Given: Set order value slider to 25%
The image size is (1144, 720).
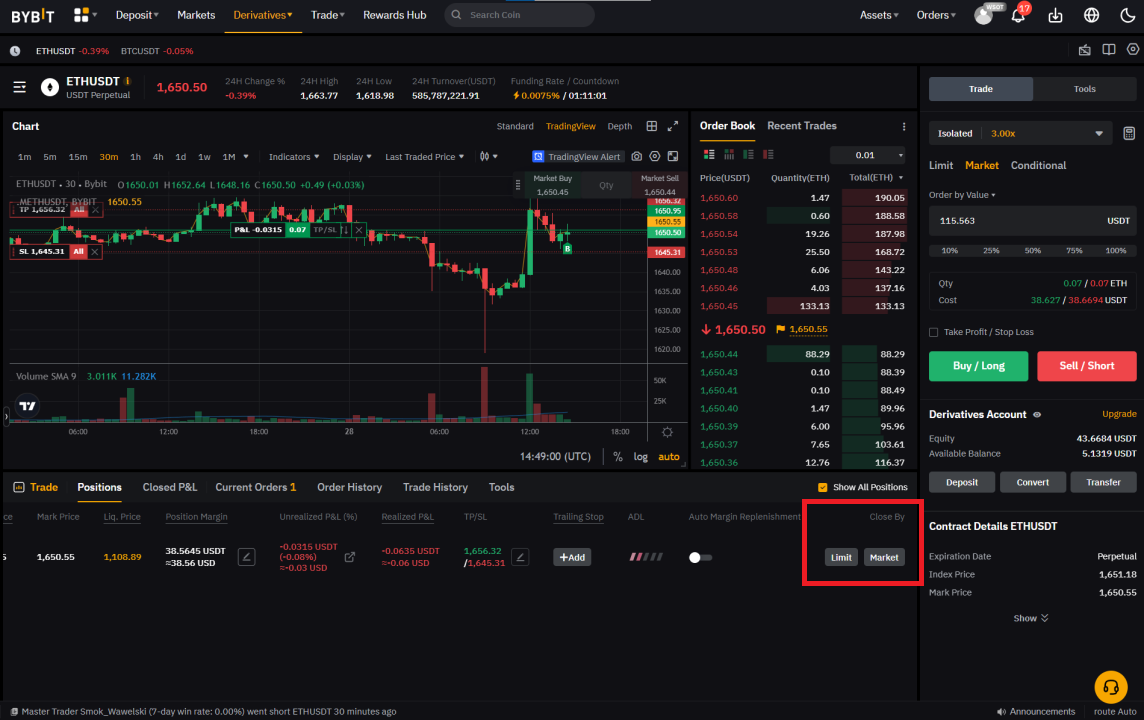Looking at the screenshot, I should [x=991, y=251].
